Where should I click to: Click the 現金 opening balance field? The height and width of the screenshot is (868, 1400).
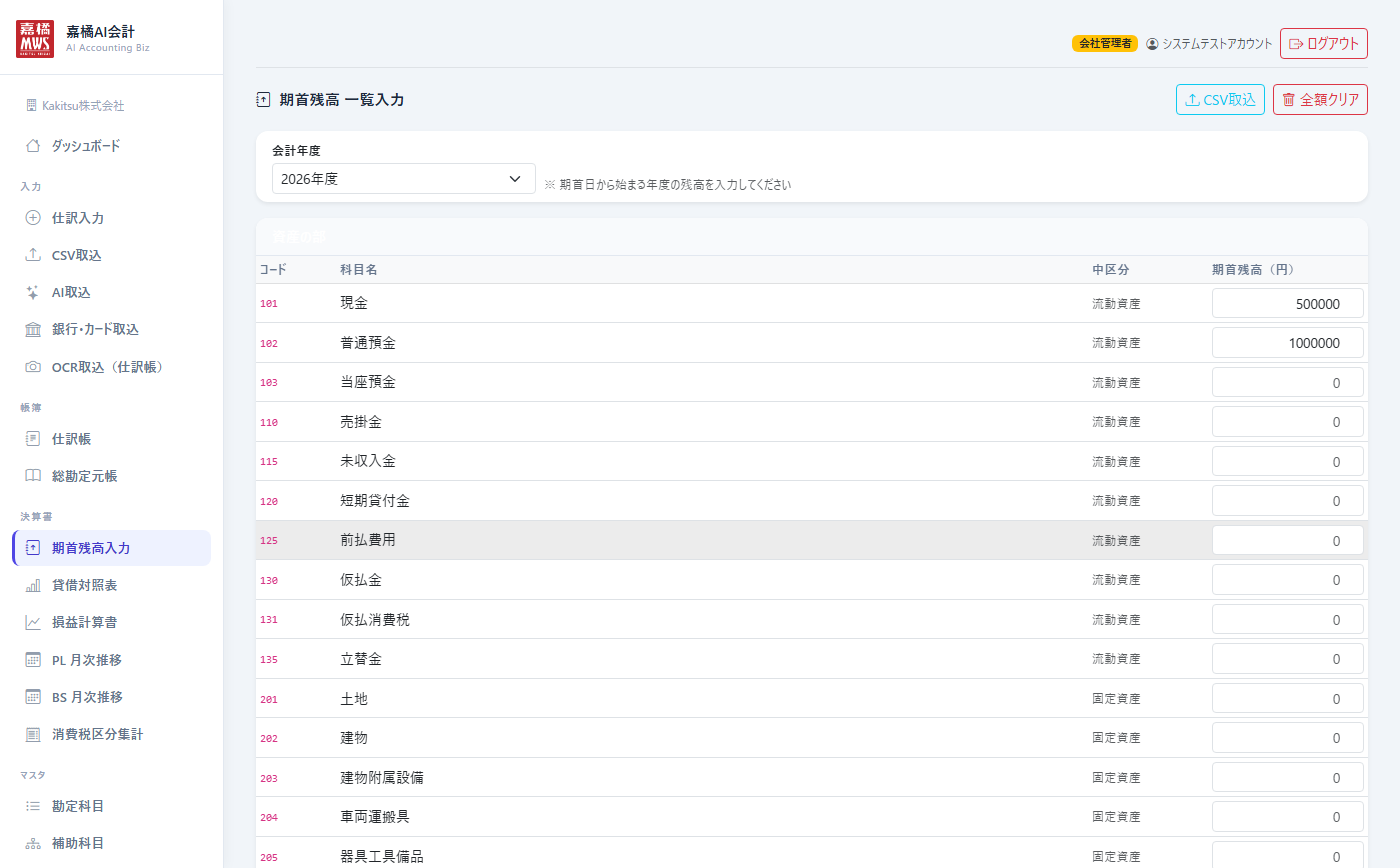(x=1288, y=304)
